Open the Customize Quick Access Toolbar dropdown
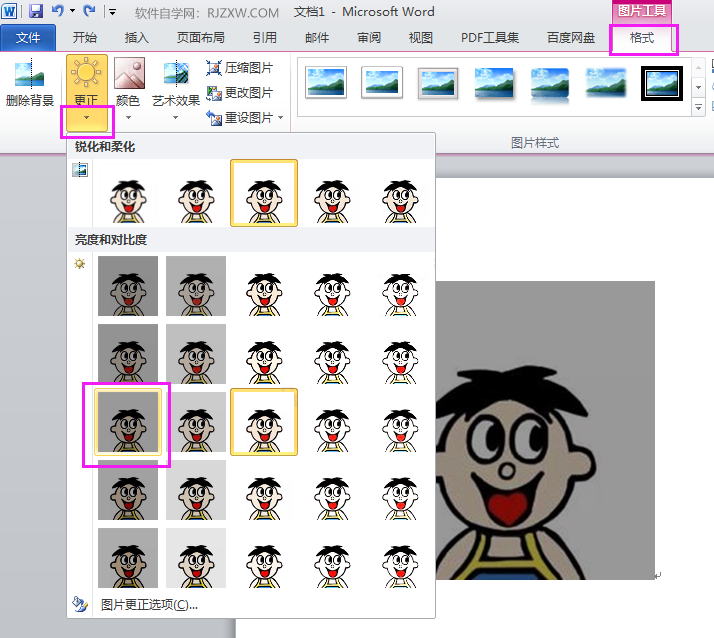This screenshot has width=714, height=638. point(112,11)
